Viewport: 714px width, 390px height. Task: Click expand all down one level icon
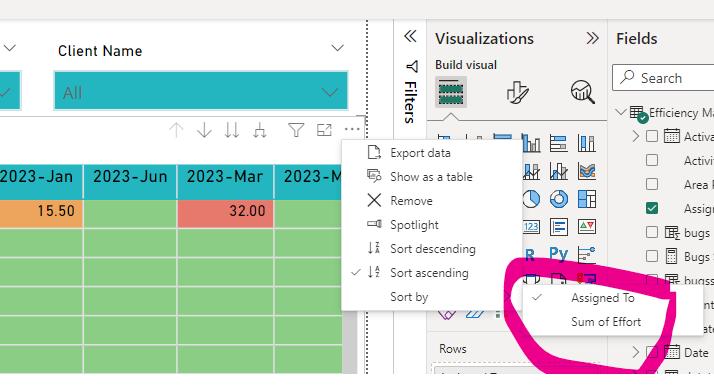[260, 130]
